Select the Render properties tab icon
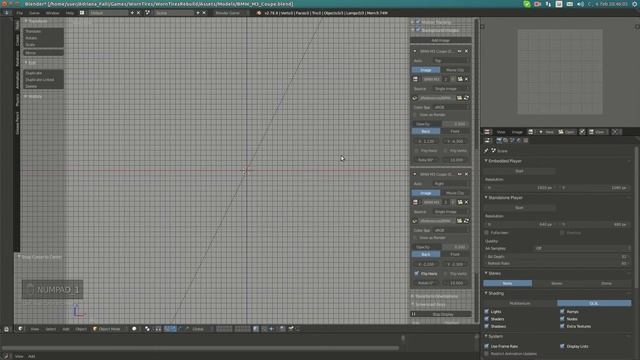Screen dimensions: 640x360 click(x=499, y=140)
